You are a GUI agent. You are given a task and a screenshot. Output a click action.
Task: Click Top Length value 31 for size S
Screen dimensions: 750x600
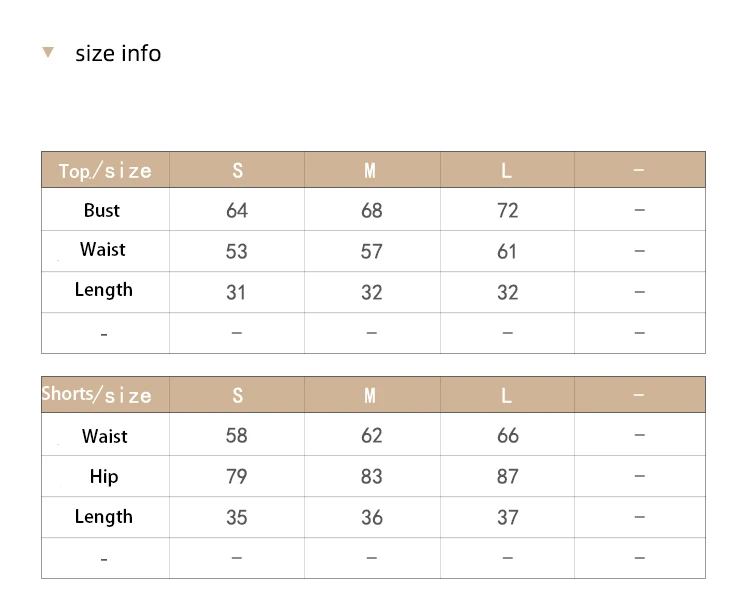tap(236, 292)
